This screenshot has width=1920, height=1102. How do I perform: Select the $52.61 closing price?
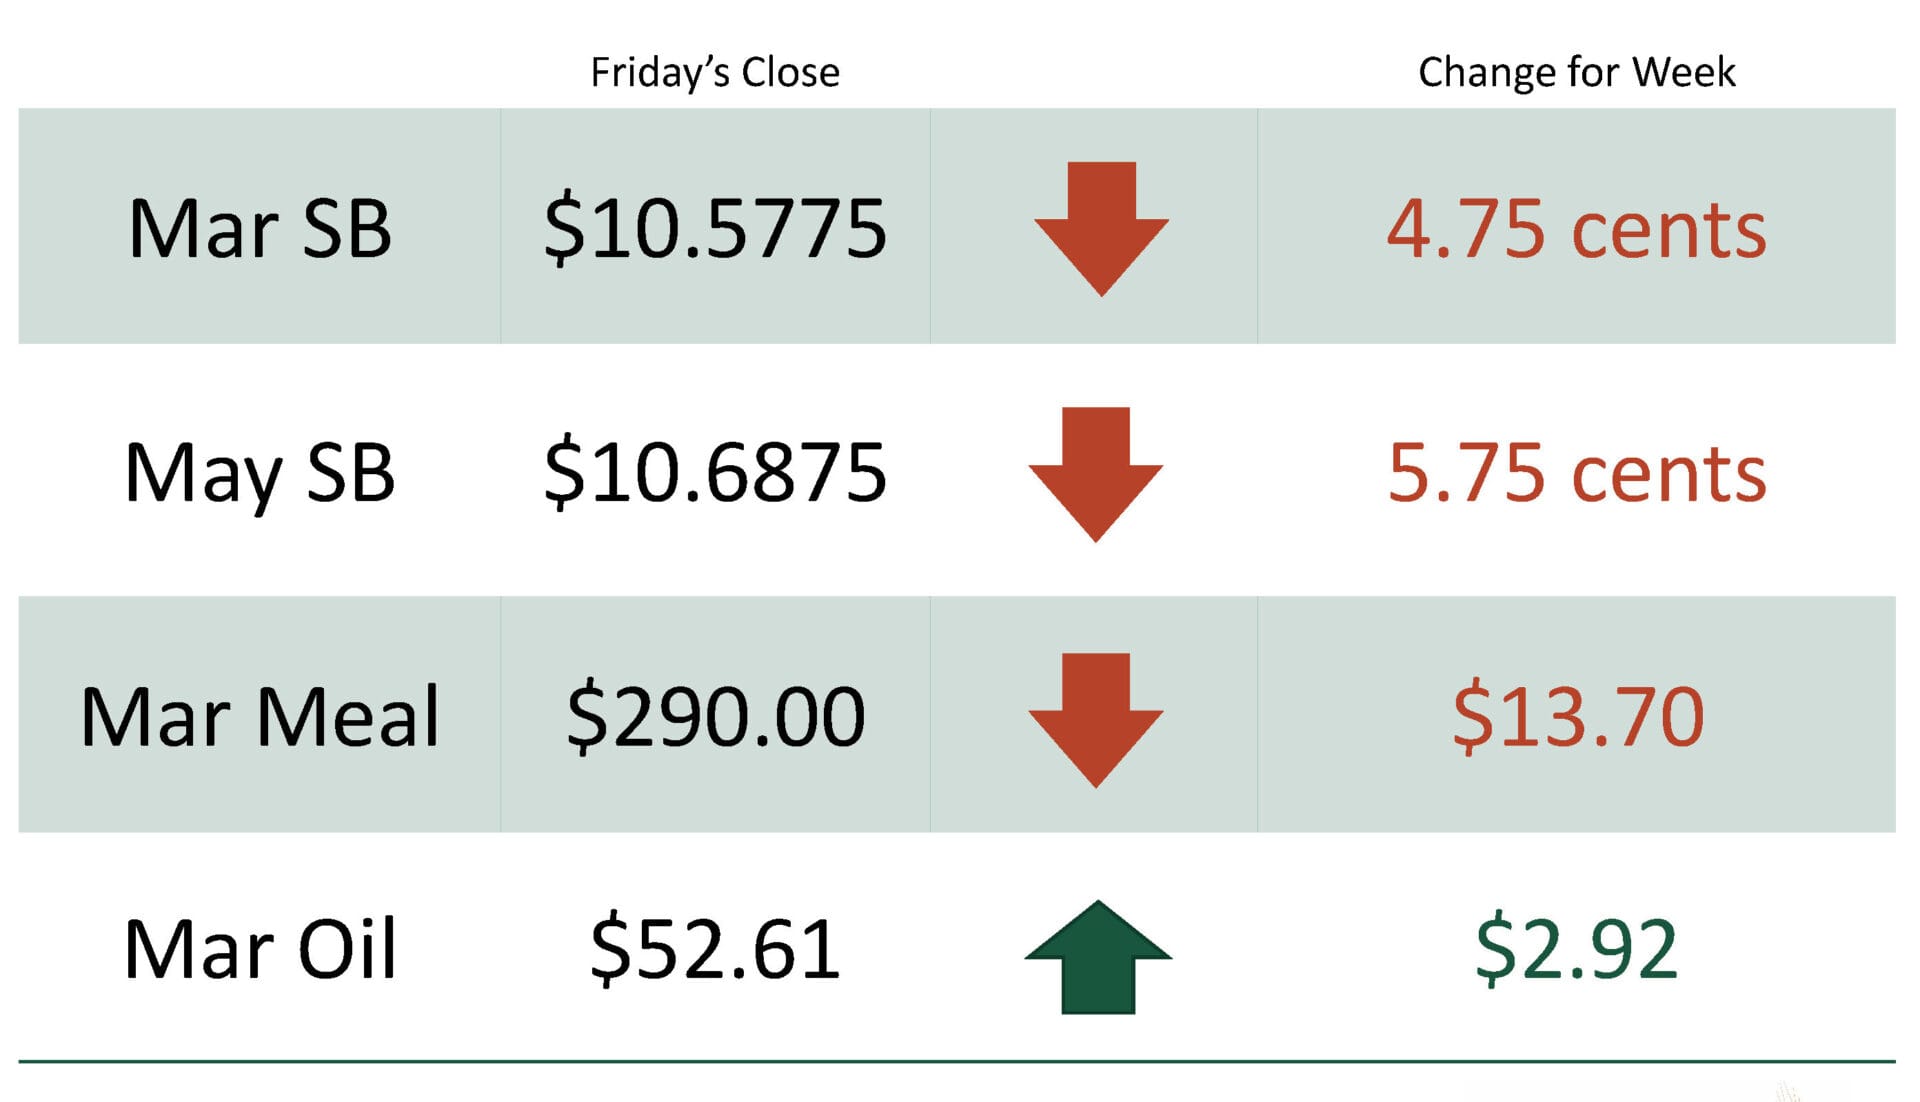715,949
